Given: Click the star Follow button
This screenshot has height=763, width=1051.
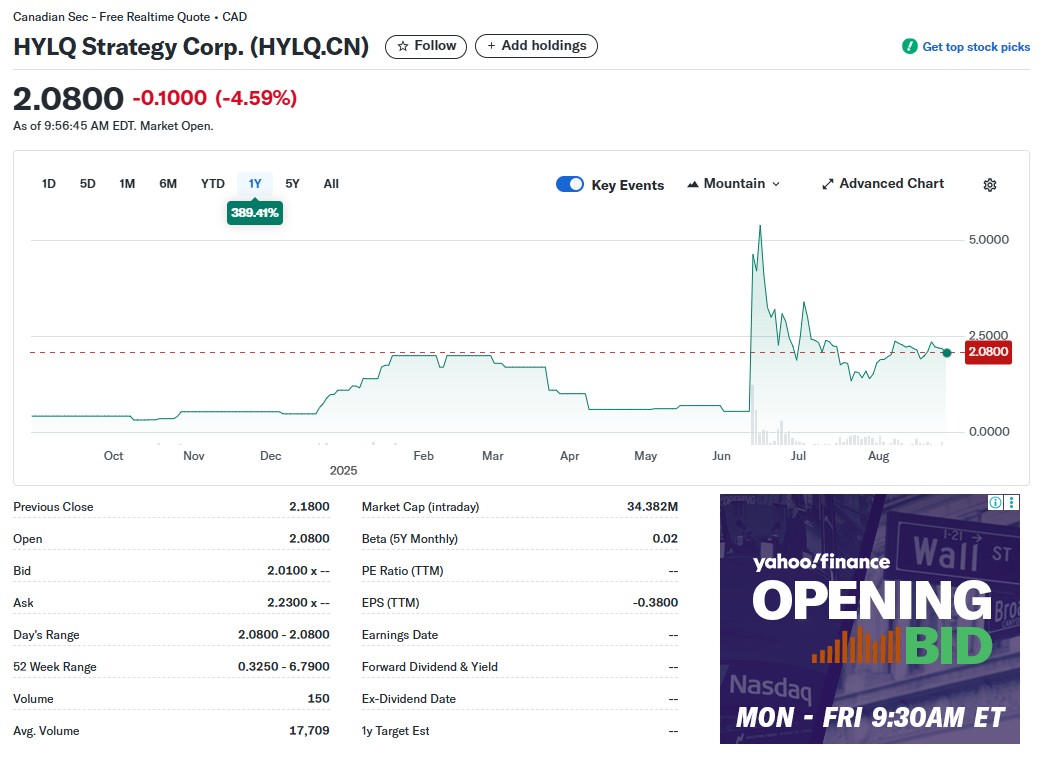Looking at the screenshot, I should pyautogui.click(x=426, y=46).
